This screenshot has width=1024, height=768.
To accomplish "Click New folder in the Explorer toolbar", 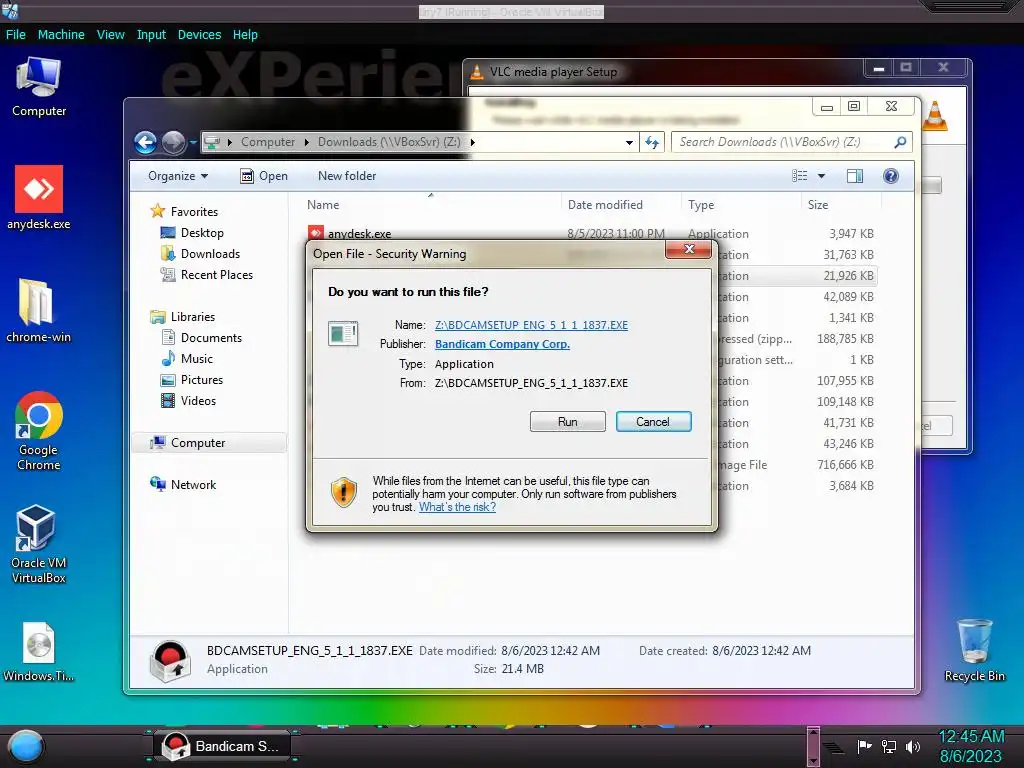I will click(x=347, y=176).
